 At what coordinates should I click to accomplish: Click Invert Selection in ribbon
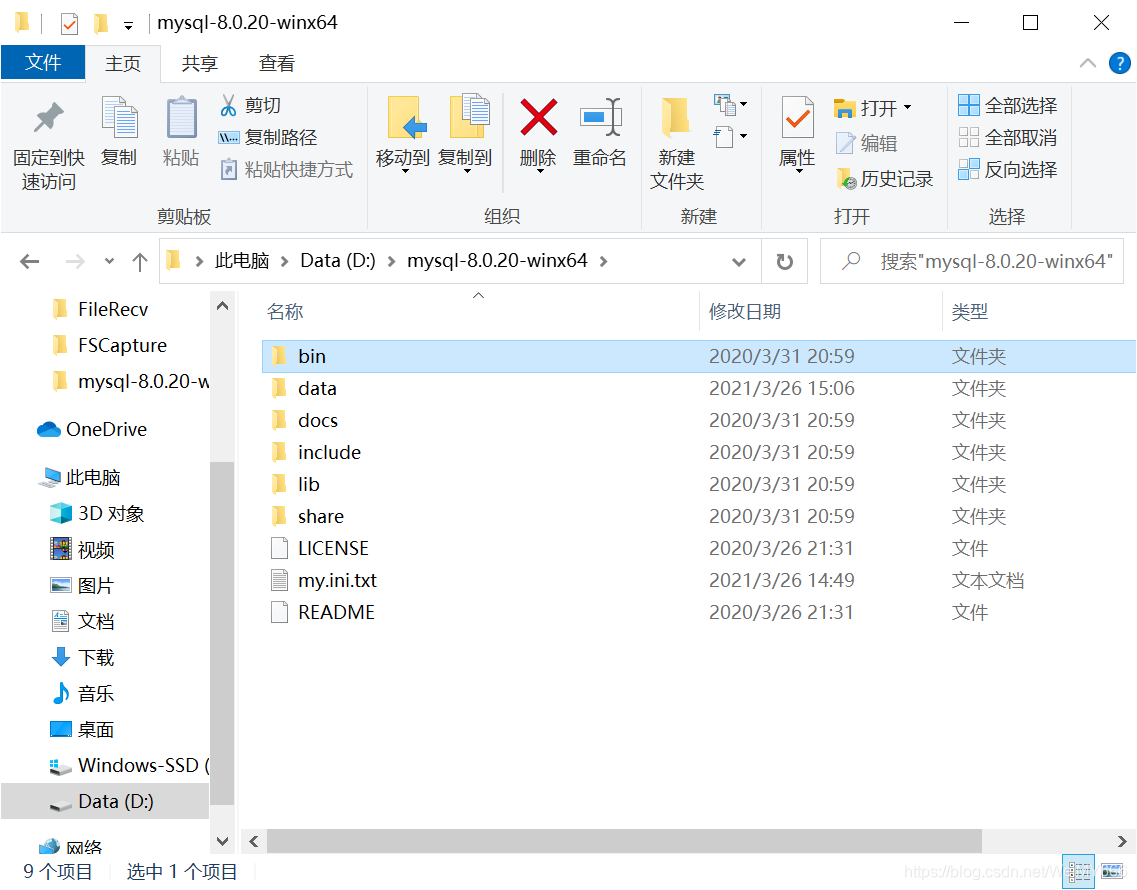[1007, 170]
